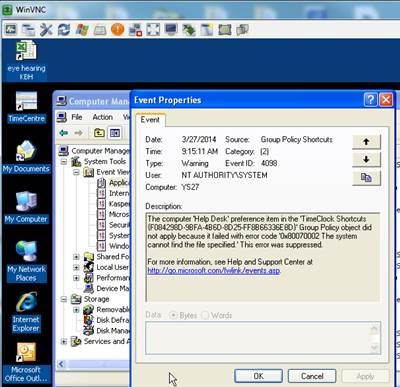400x387 pixels.
Task: Expand Services and Applications tree node
Action: [x=64, y=342]
